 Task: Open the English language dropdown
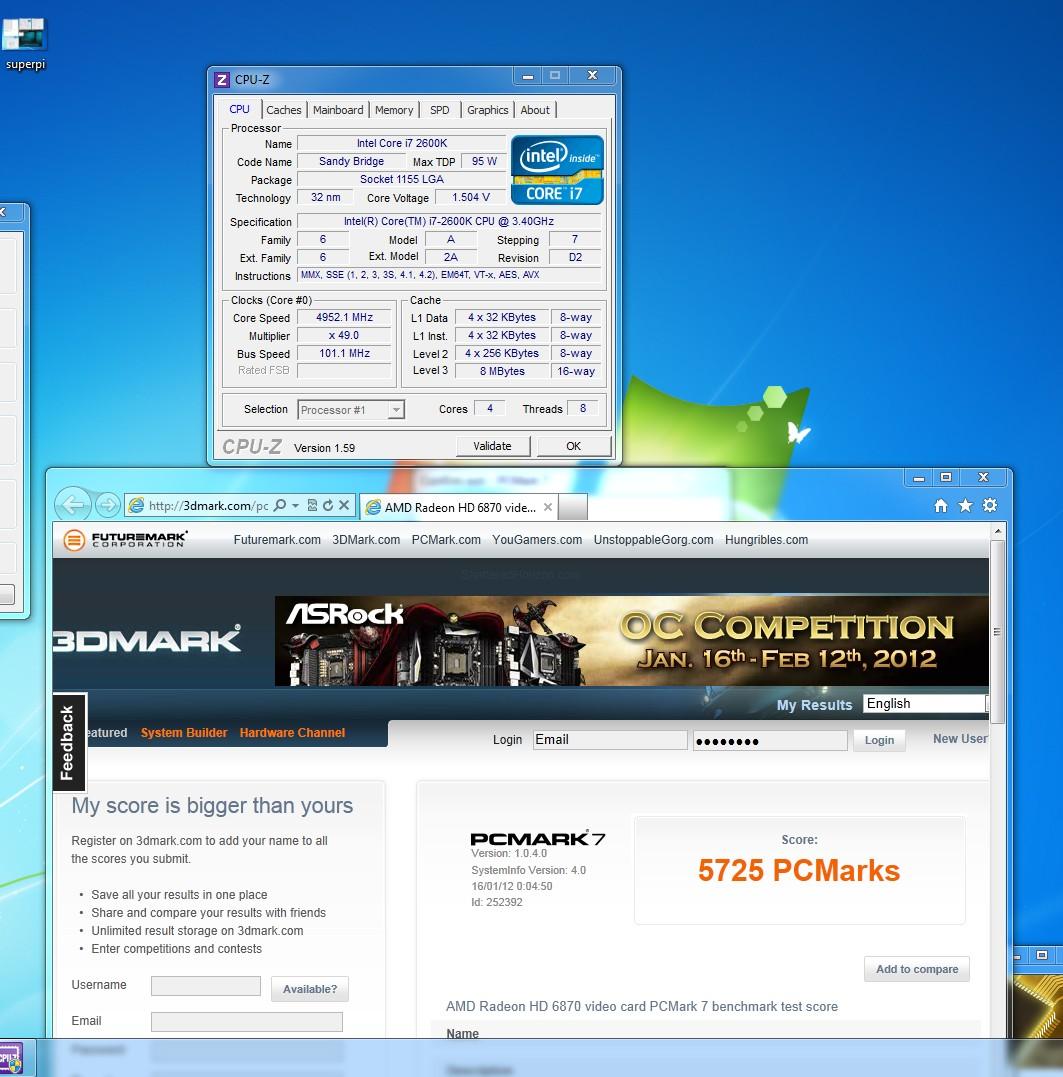926,703
